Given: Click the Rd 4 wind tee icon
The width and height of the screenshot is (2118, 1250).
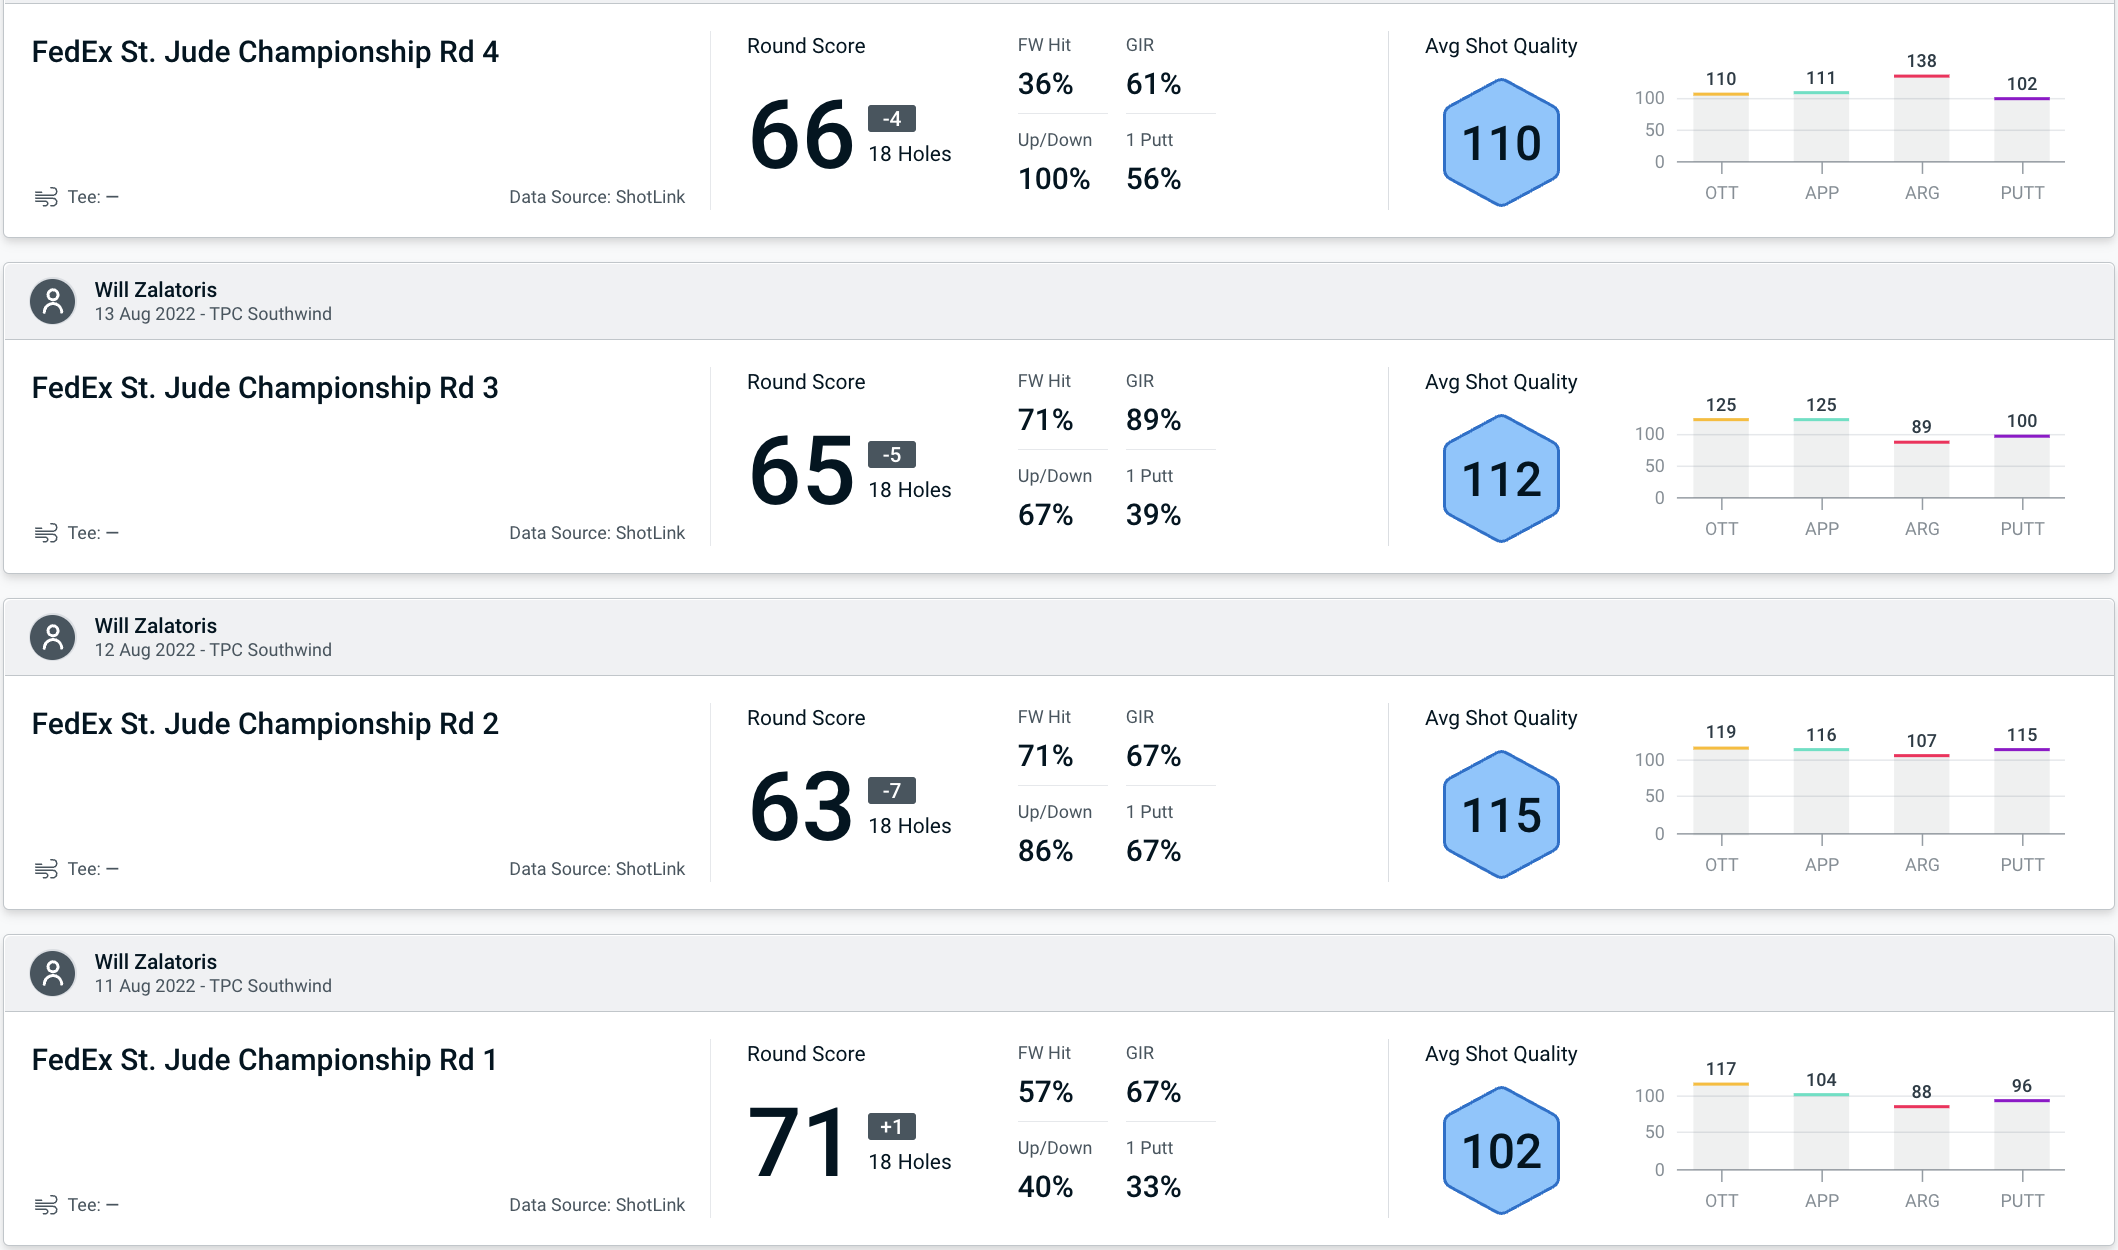Looking at the screenshot, I should point(45,197).
